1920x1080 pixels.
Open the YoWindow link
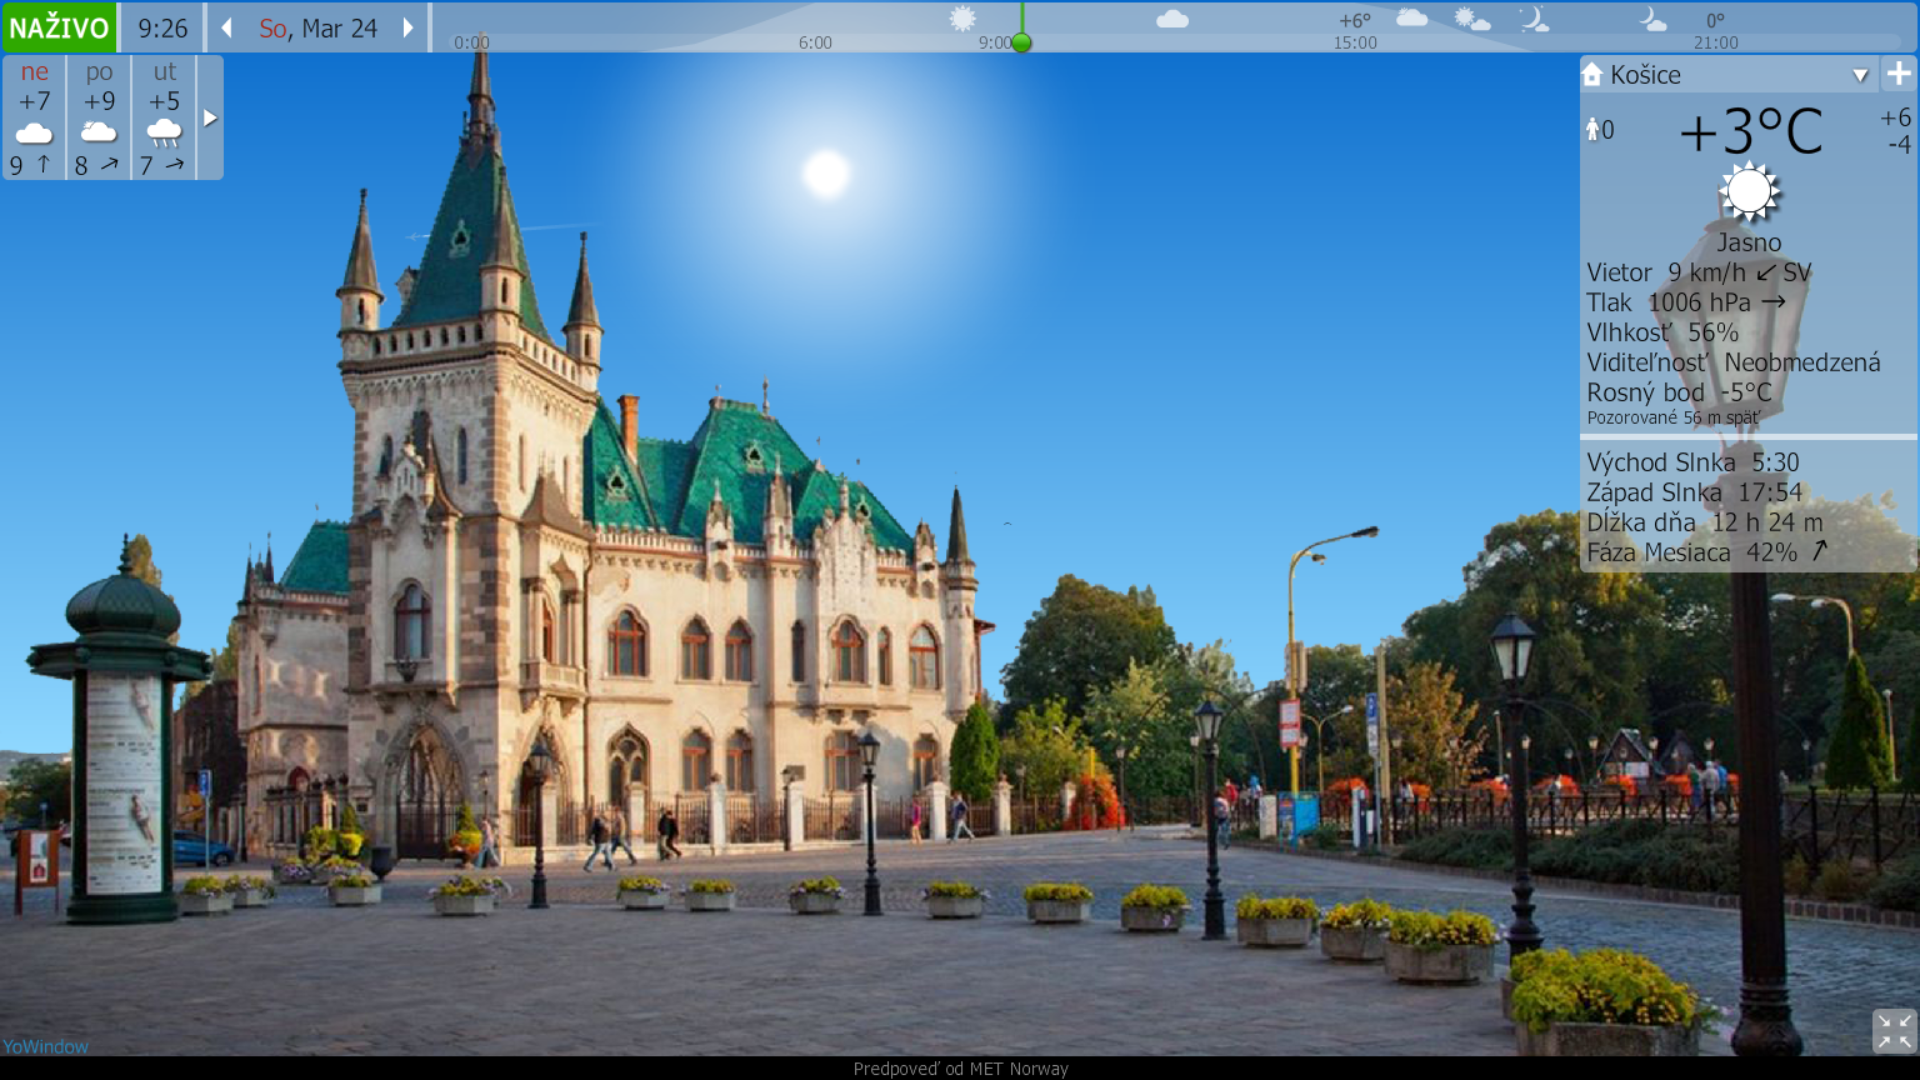pos(45,1046)
